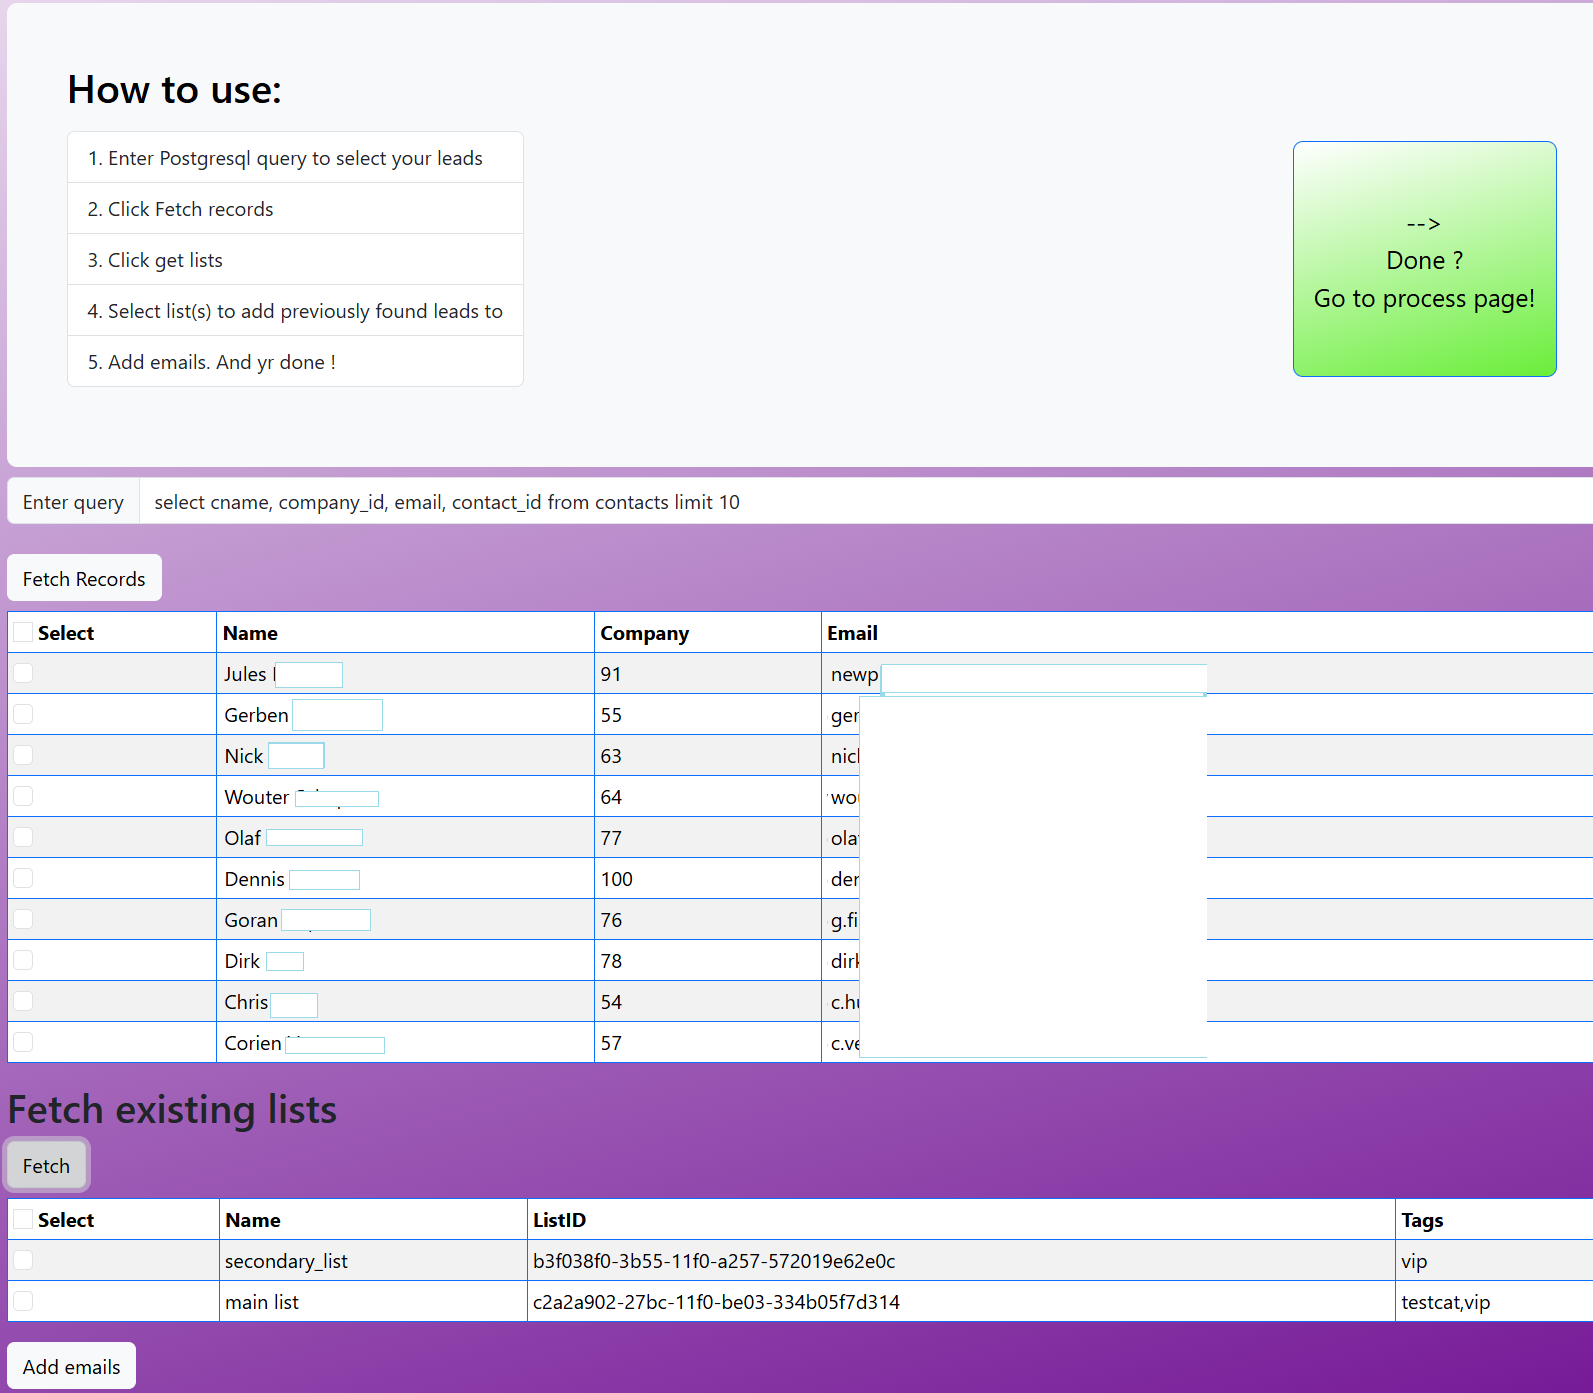This screenshot has width=1593, height=1393.
Task: Check the secondary_list checkbox
Action: coord(23,1260)
